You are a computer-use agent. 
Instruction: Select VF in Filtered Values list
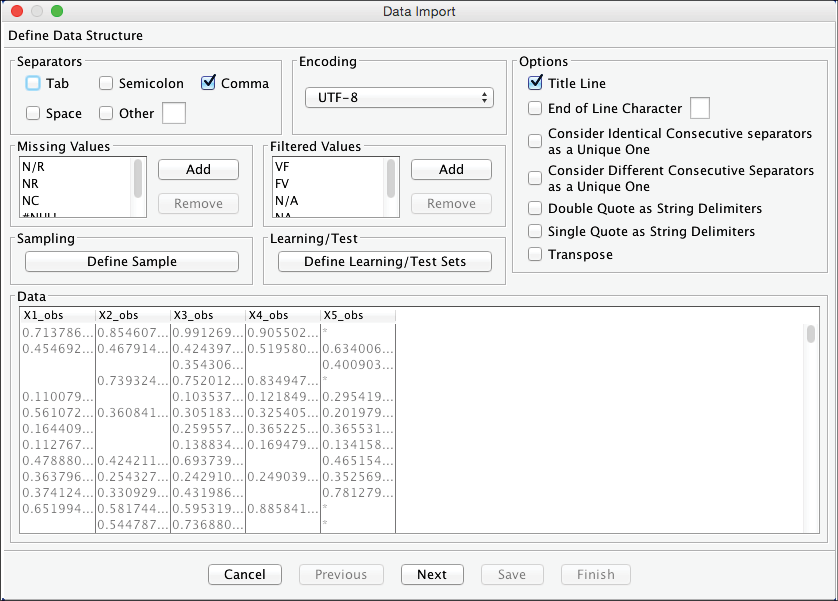pyautogui.click(x=282, y=167)
